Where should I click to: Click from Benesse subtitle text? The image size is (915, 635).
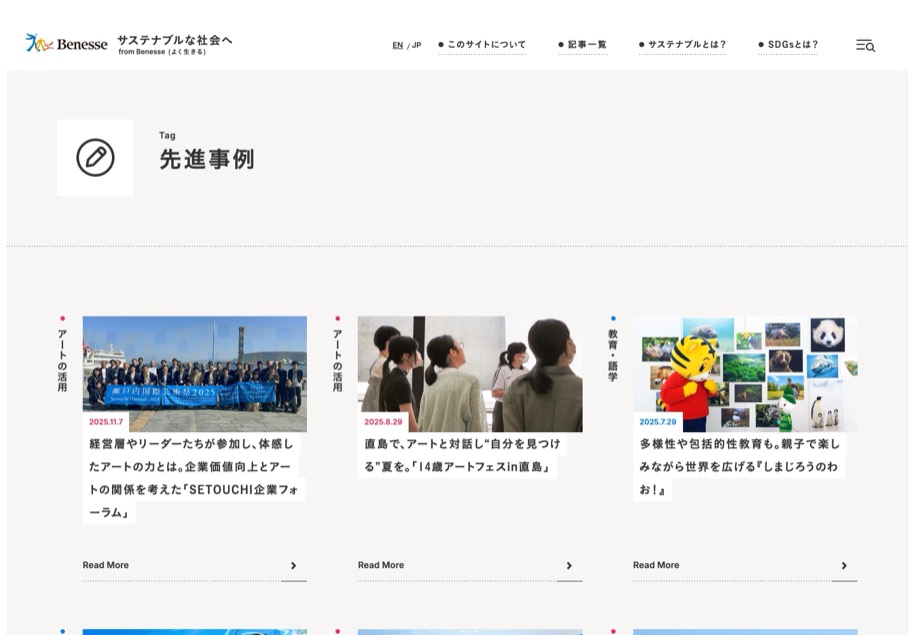[x=162, y=52]
